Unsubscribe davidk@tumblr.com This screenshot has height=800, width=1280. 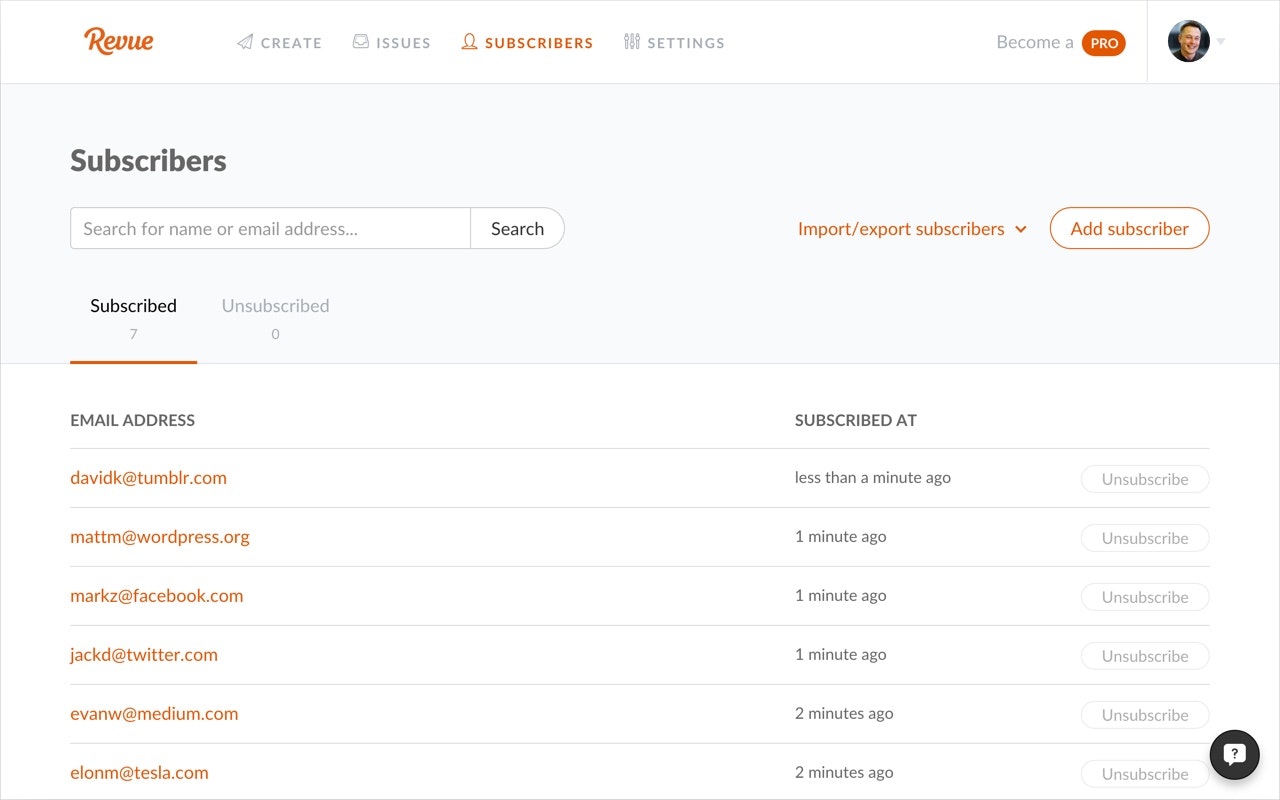coord(1145,479)
